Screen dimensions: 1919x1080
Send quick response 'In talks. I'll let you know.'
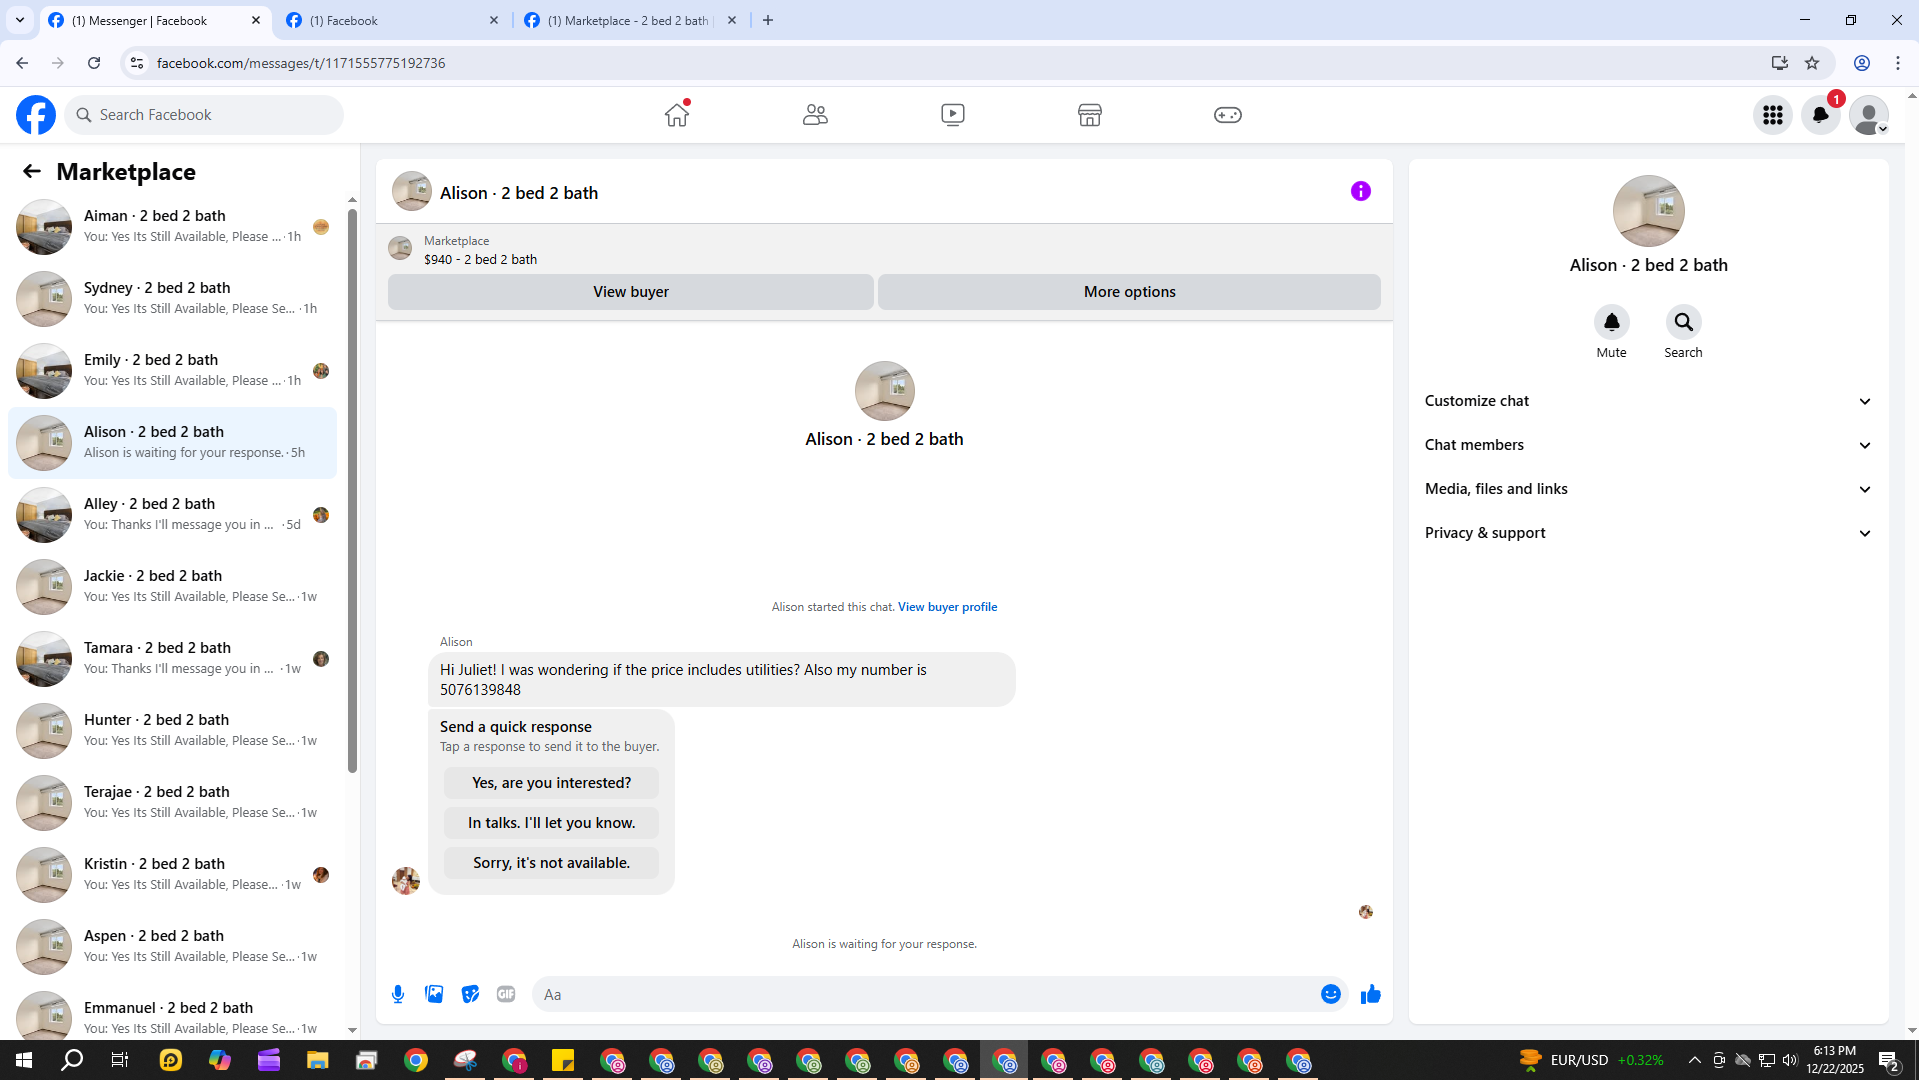tap(551, 823)
